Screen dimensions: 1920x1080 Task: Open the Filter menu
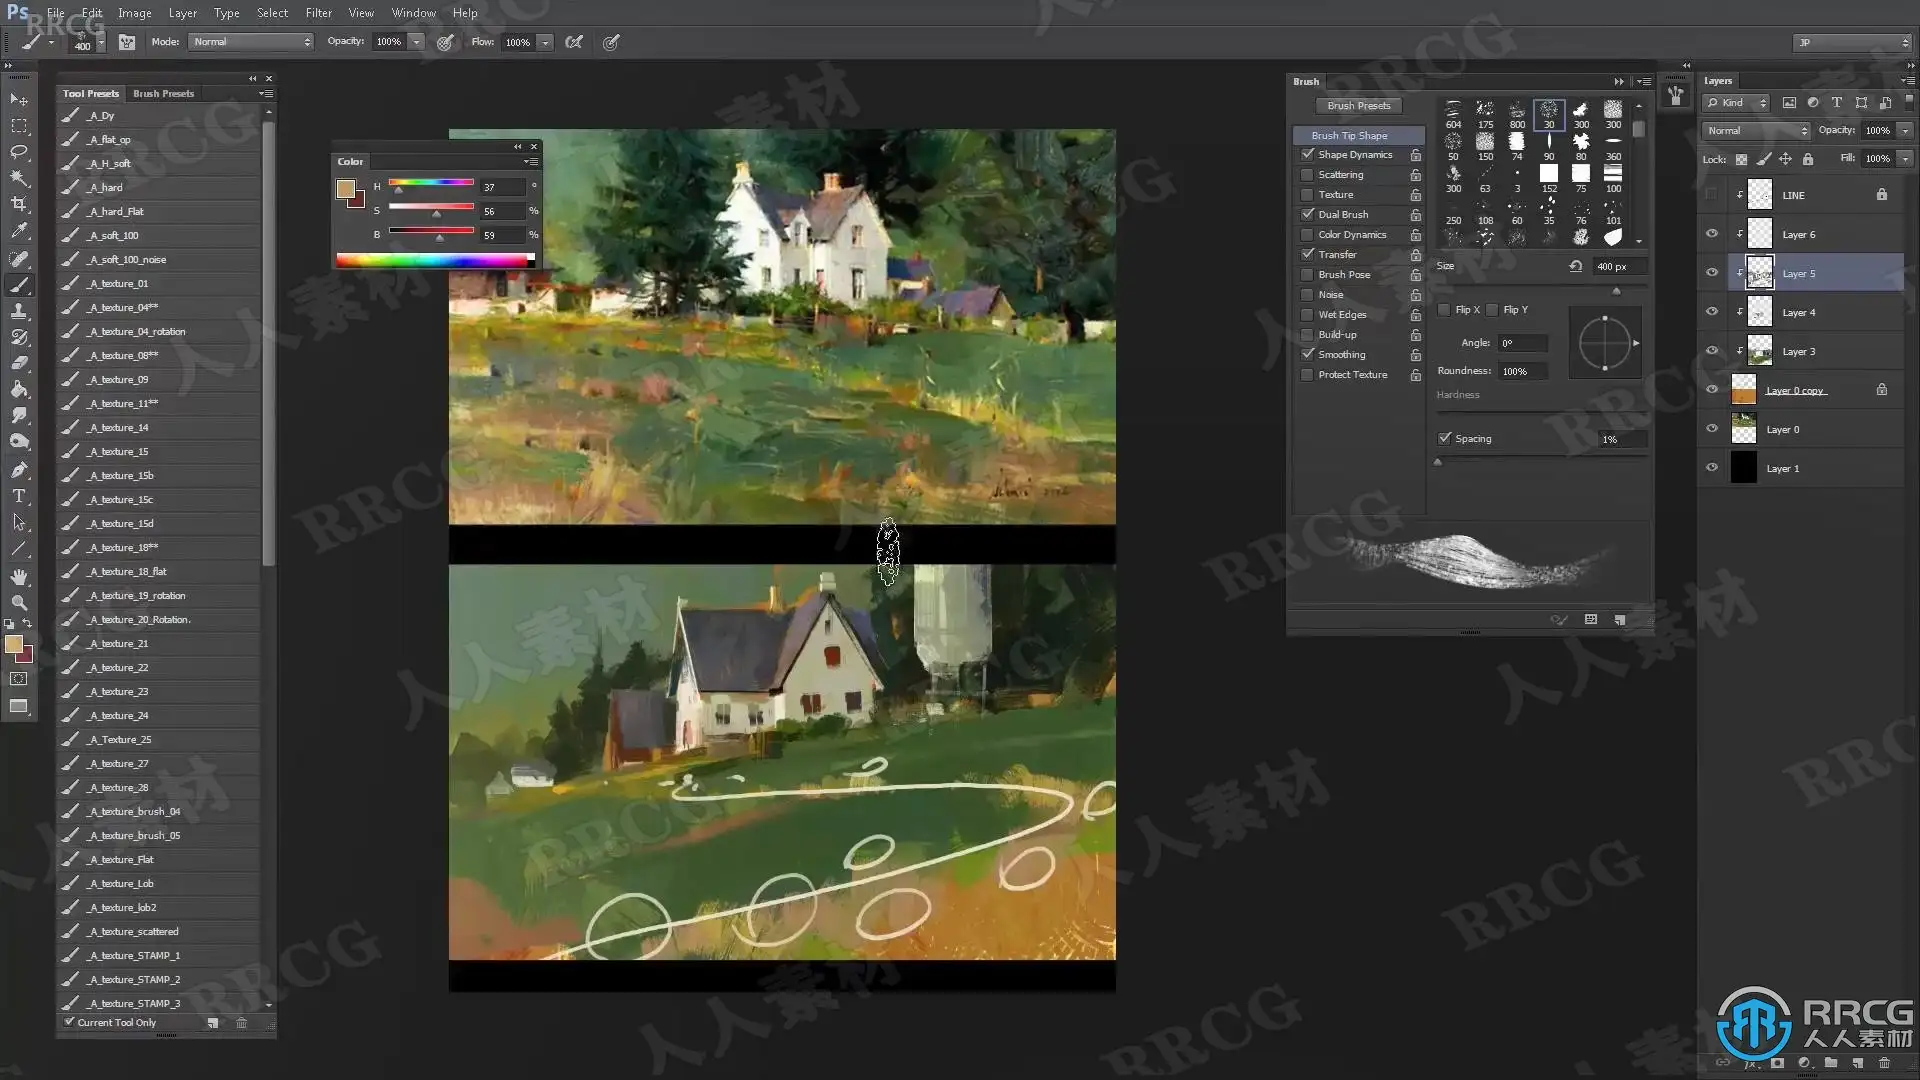318,13
